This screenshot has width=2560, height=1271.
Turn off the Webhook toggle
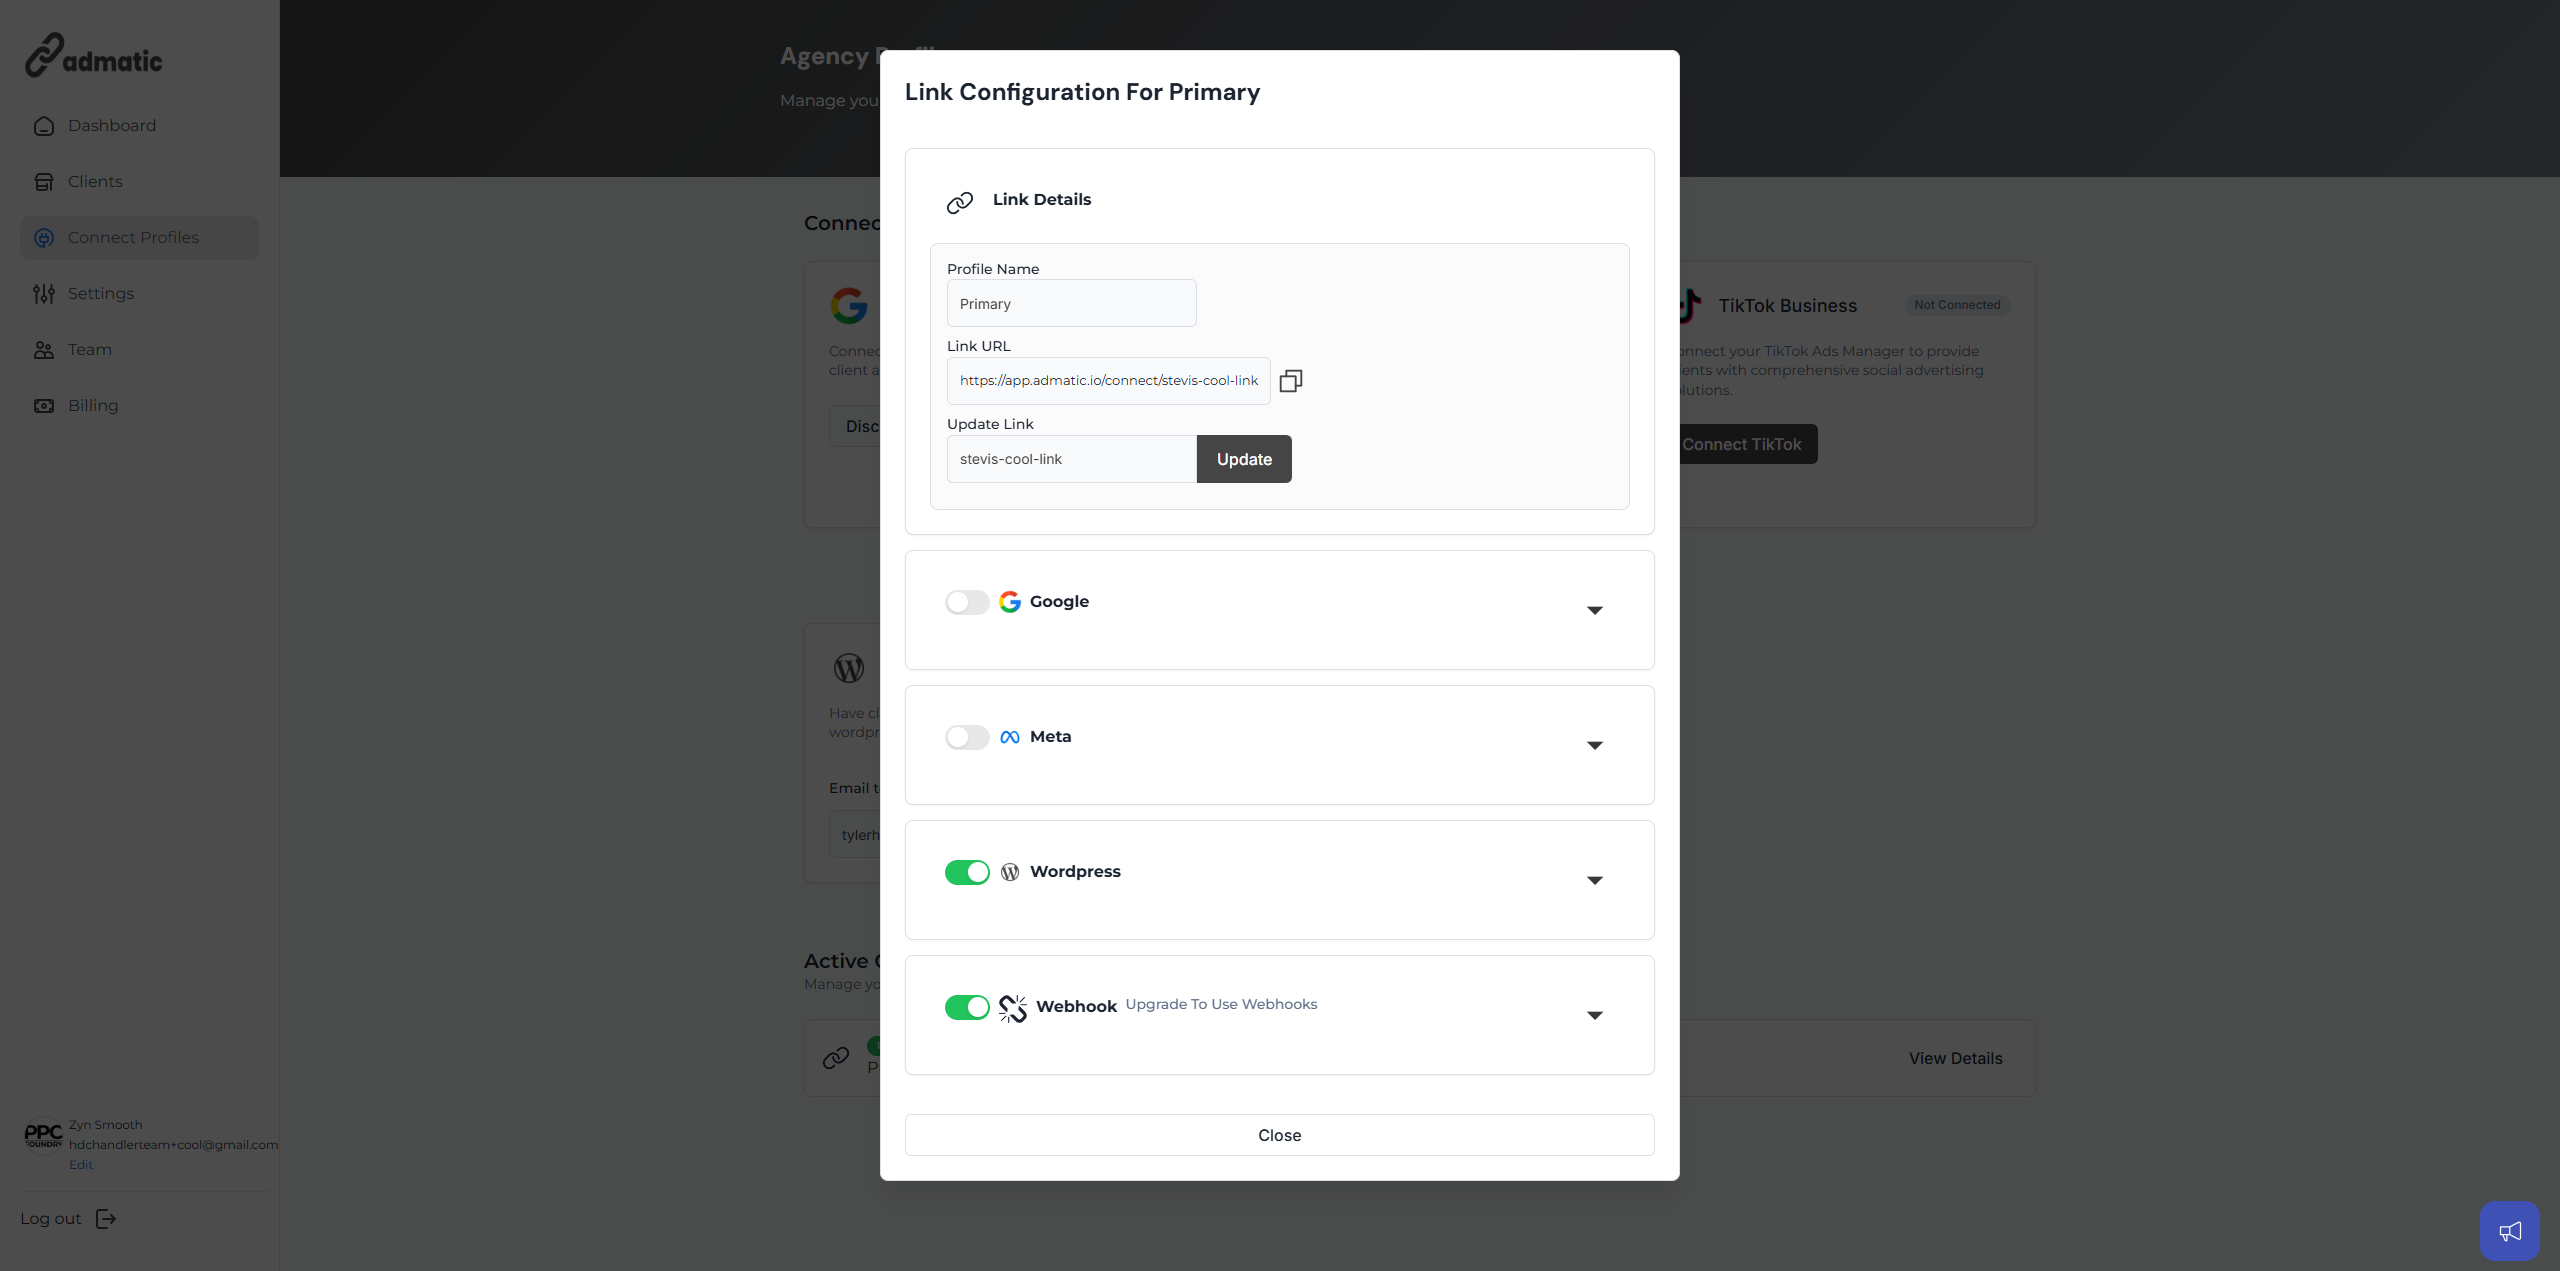click(x=967, y=1007)
